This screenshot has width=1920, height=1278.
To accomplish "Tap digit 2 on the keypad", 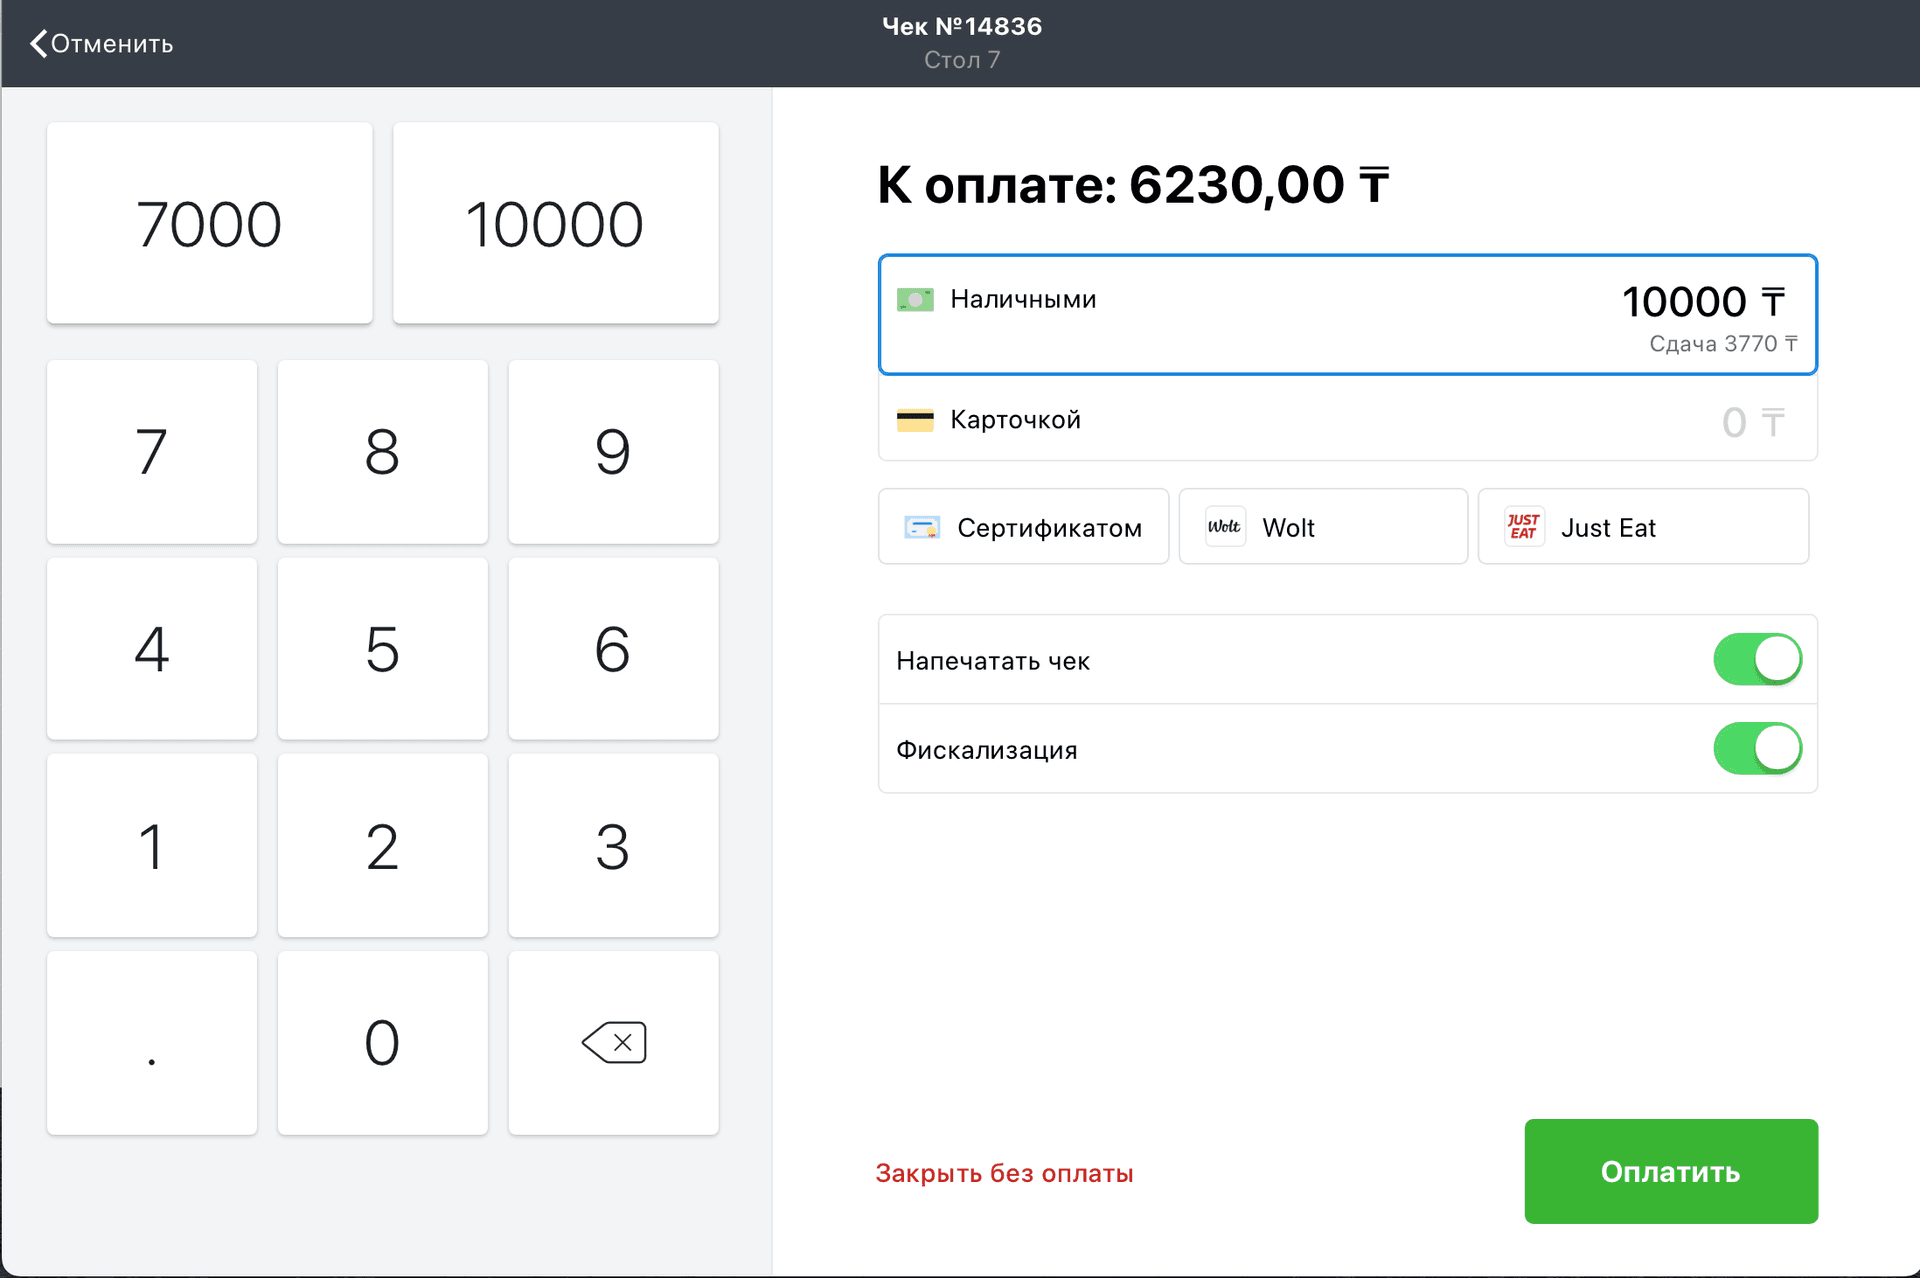I will point(382,845).
